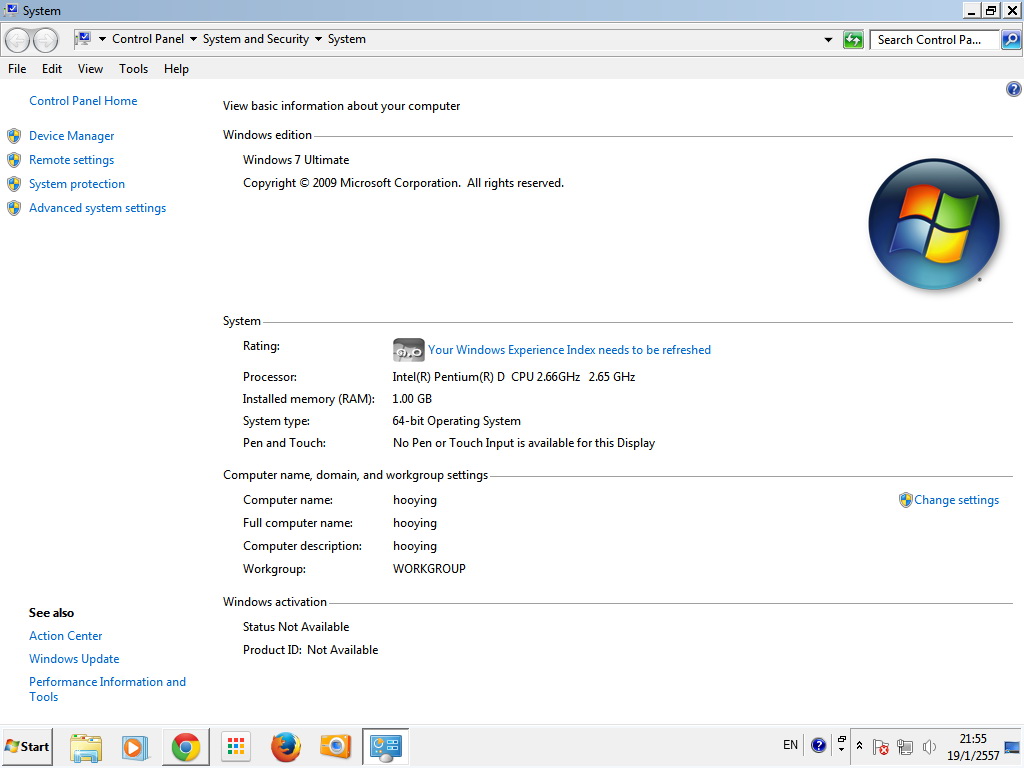The image size is (1024, 768).
Task: Click the Control Panel taskbar button
Action: coord(385,747)
